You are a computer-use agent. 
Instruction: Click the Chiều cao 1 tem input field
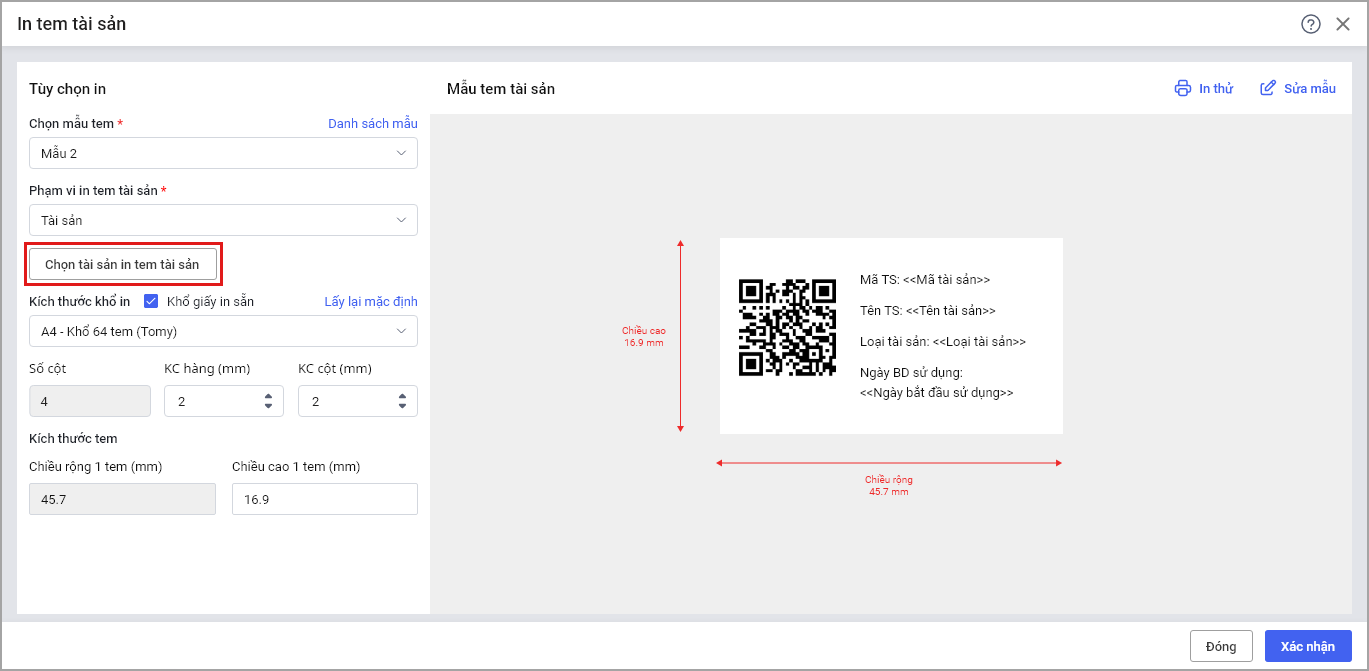pos(324,499)
